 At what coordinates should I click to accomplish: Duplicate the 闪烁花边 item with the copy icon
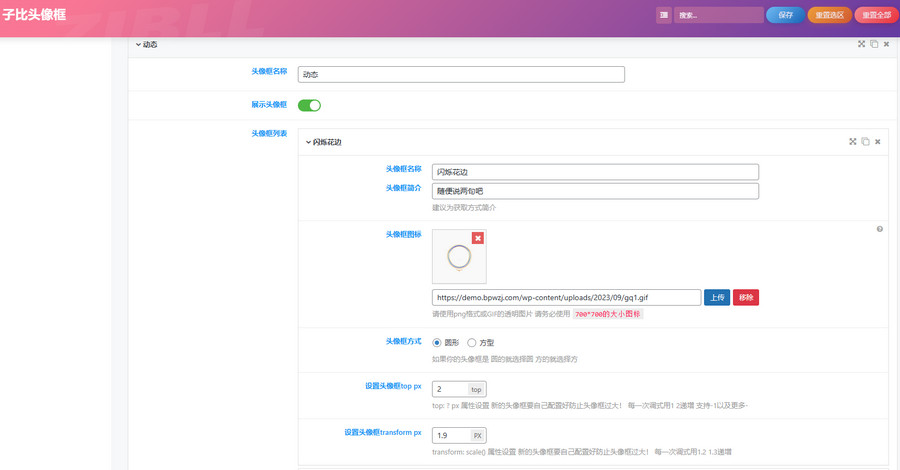point(865,142)
